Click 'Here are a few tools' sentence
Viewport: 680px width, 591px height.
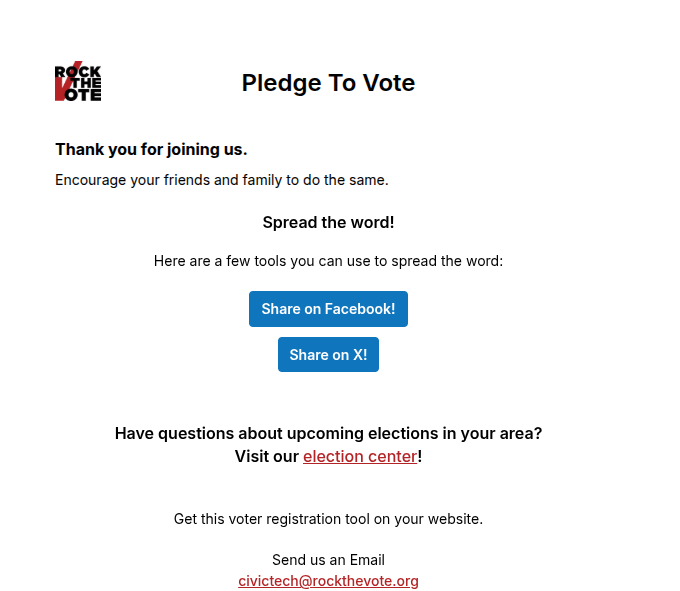point(328,261)
